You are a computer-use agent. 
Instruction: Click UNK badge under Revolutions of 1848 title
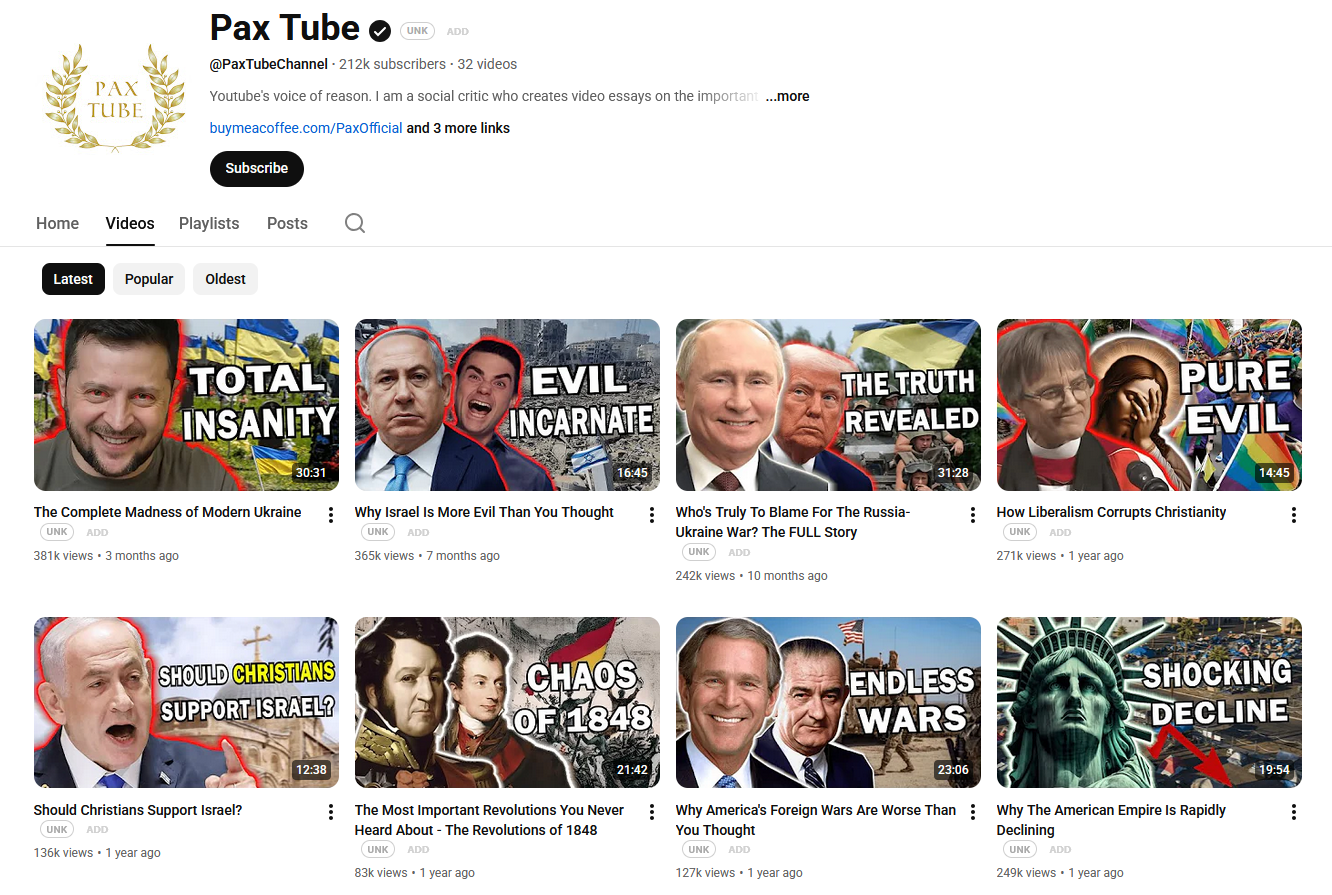378,850
